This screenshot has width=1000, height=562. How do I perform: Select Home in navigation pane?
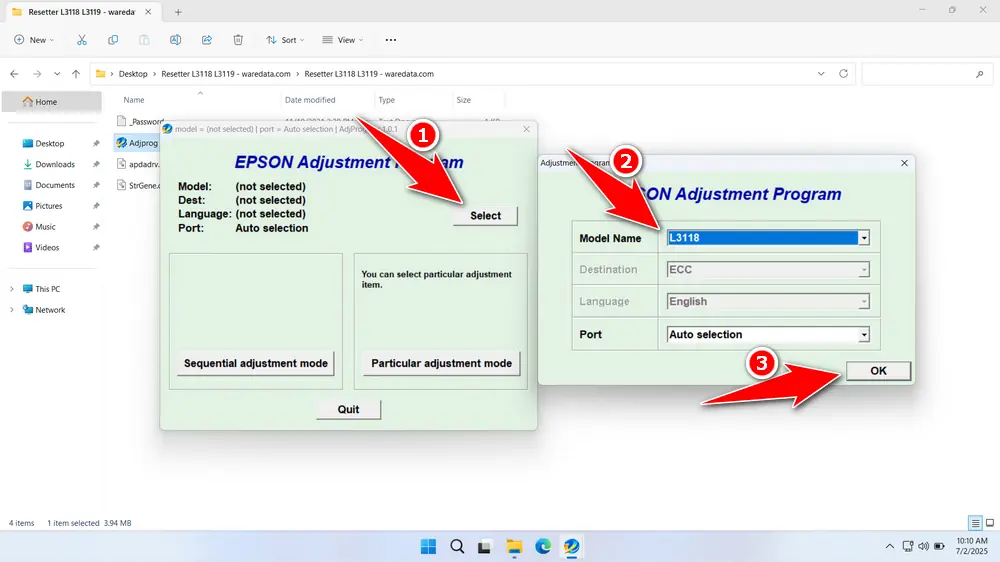tap(52, 102)
